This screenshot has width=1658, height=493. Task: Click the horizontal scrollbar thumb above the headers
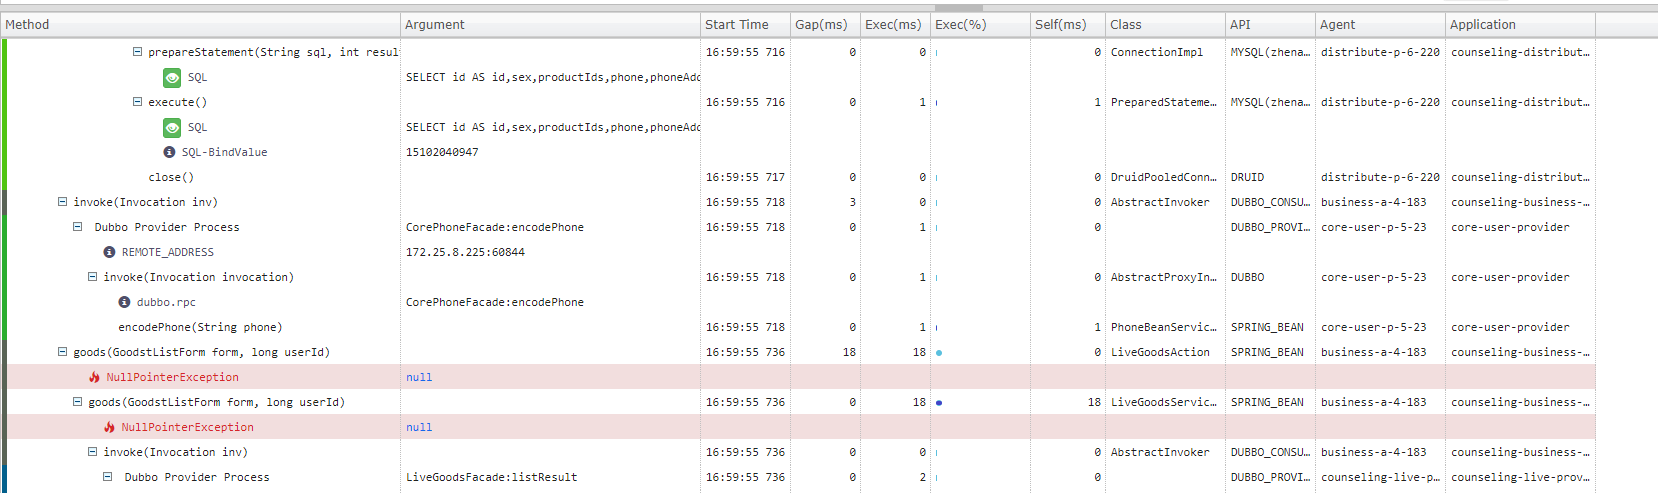click(x=958, y=7)
